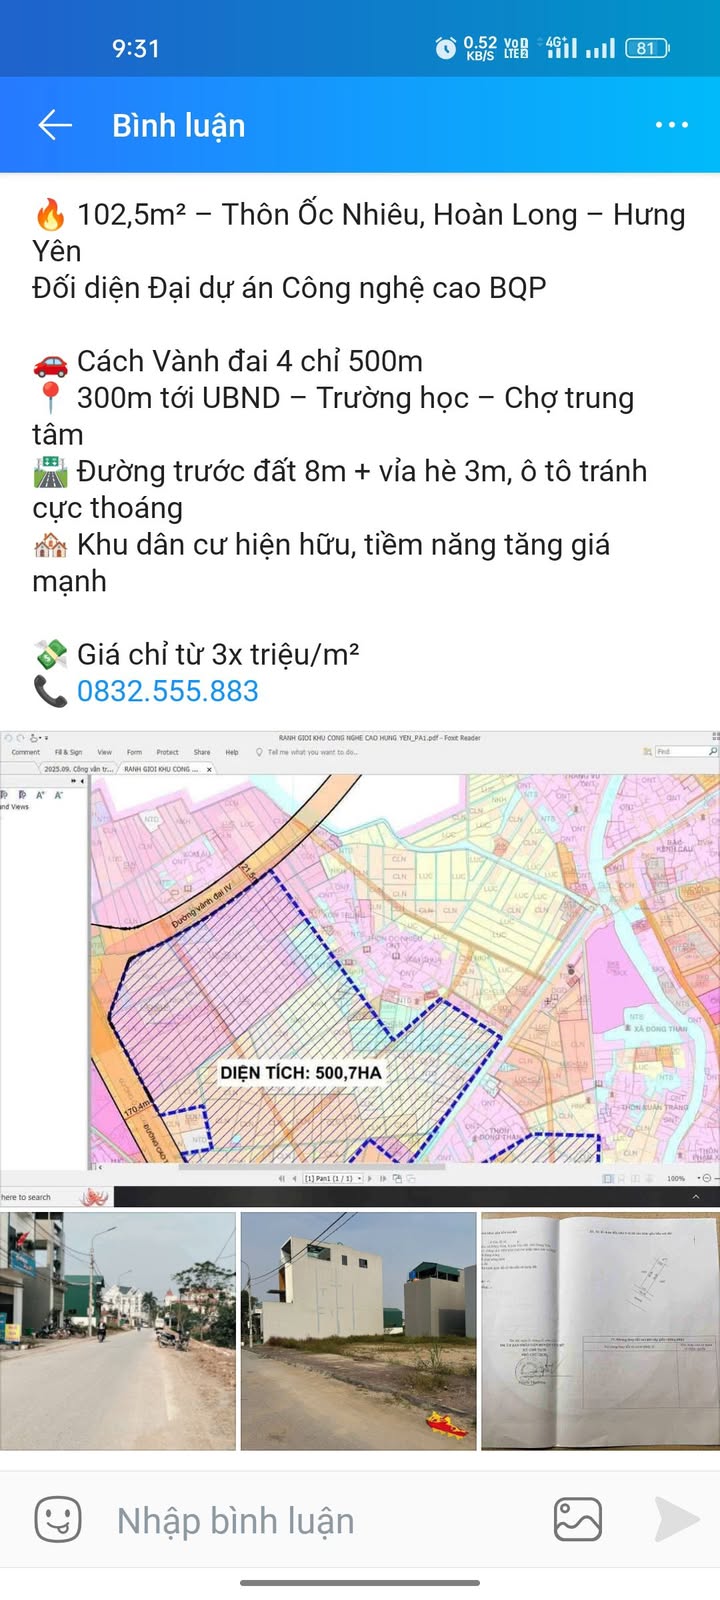Image resolution: width=720 pixels, height=1600 pixels.
Task: Tap '300m tới UBND – Trường học' line
Action: pyautogui.click(x=333, y=416)
